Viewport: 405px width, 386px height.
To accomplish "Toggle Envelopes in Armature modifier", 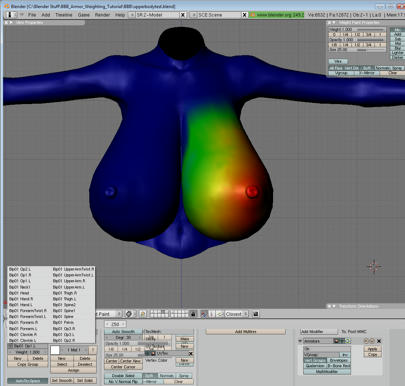I will click(x=338, y=360).
